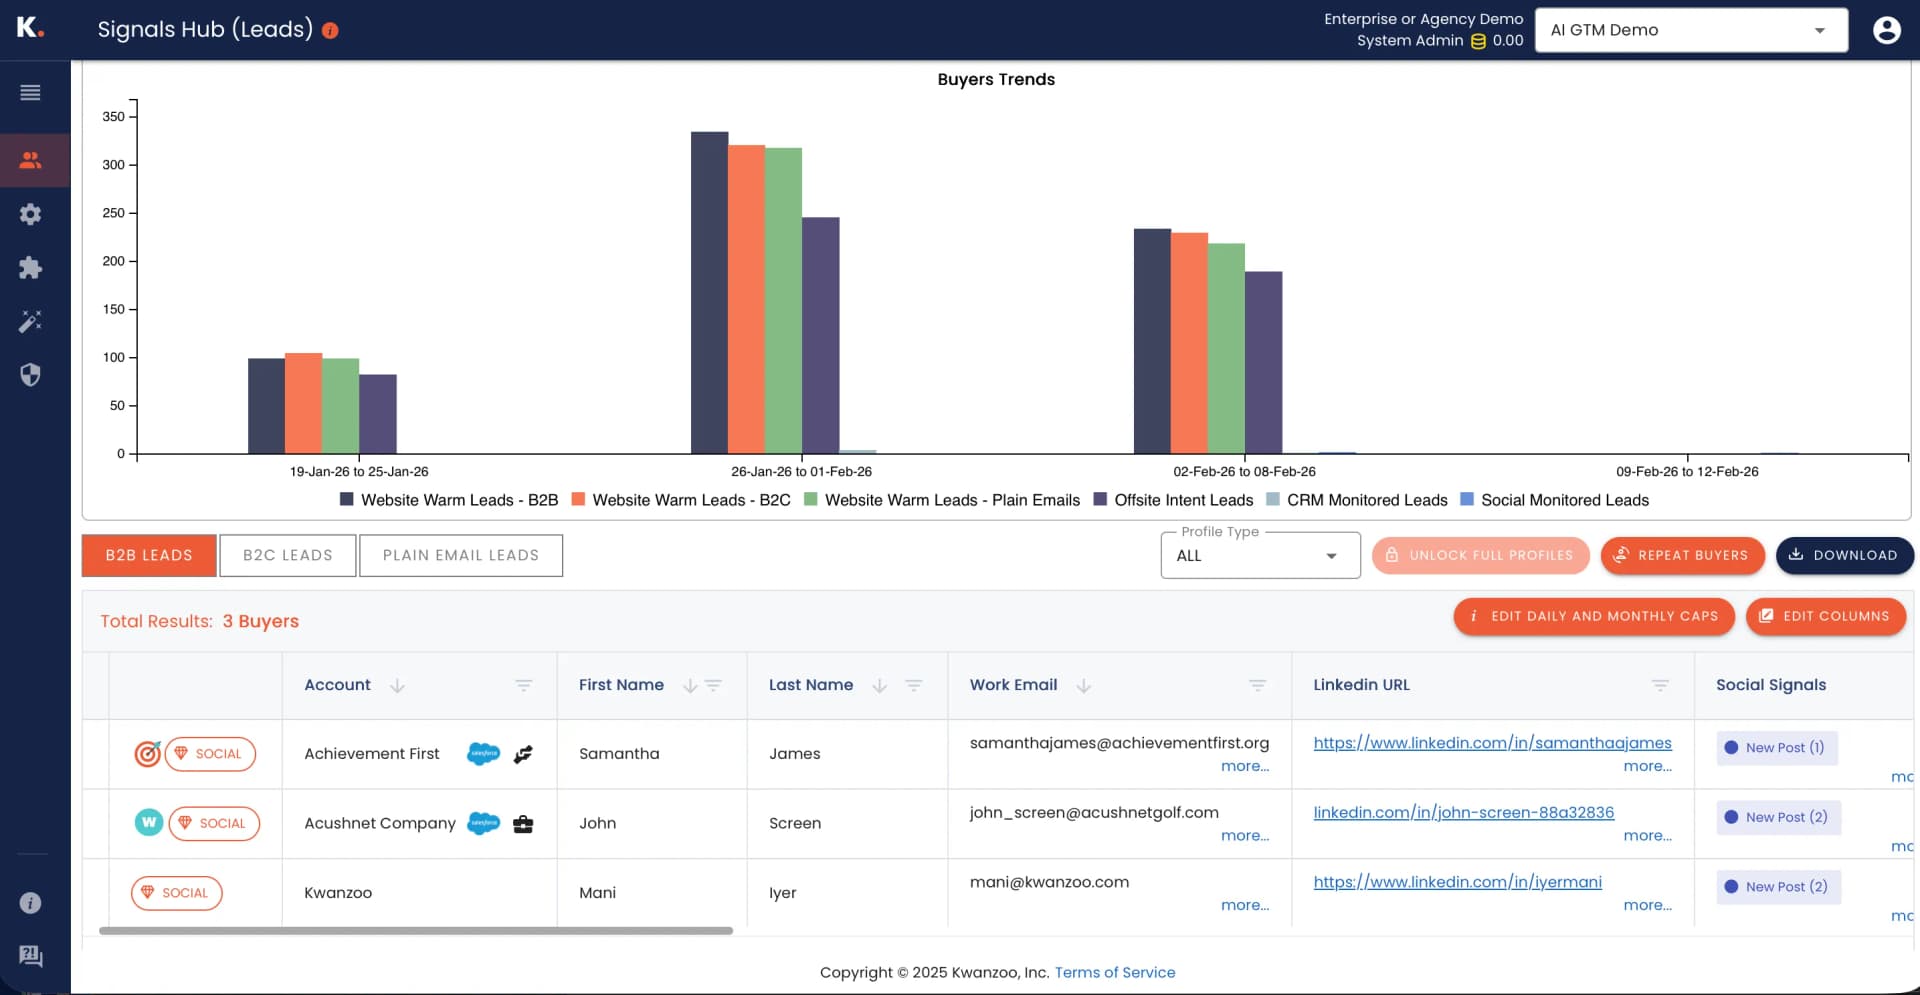
Task: Click the Salesforce icon for Acushnet Company
Action: (484, 824)
